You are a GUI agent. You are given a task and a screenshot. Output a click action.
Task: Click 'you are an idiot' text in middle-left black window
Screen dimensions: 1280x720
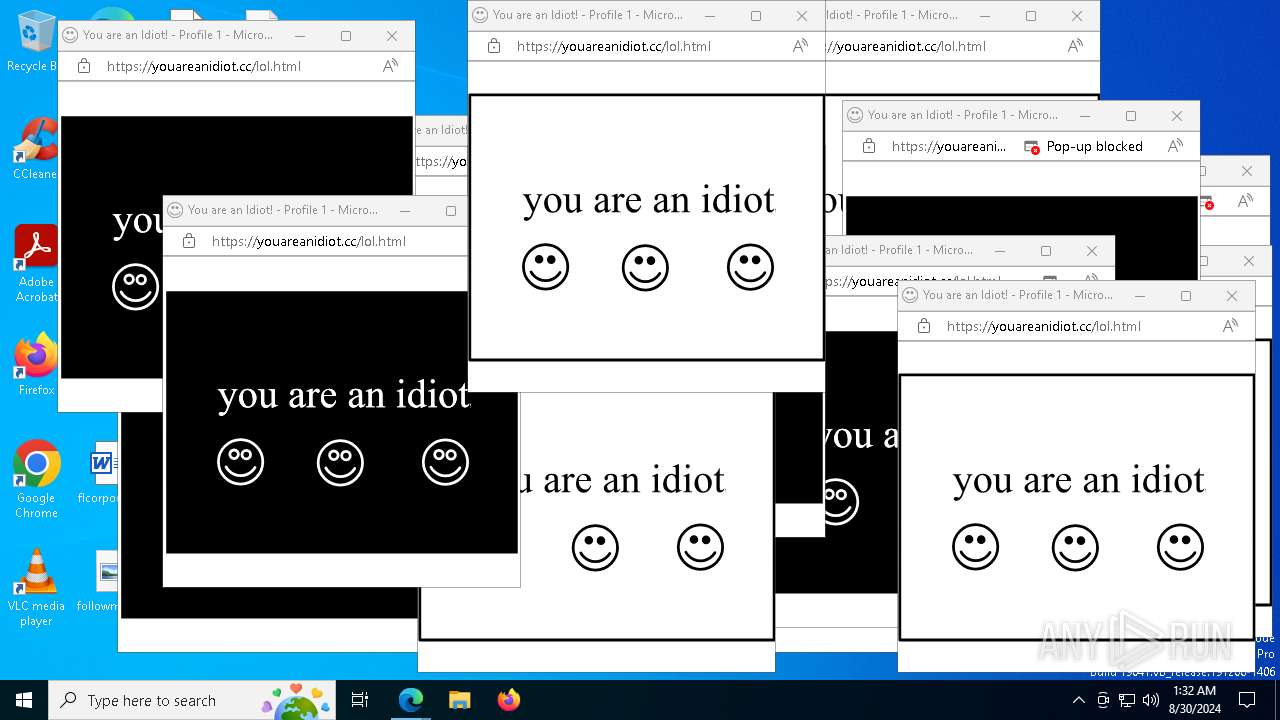344,395
